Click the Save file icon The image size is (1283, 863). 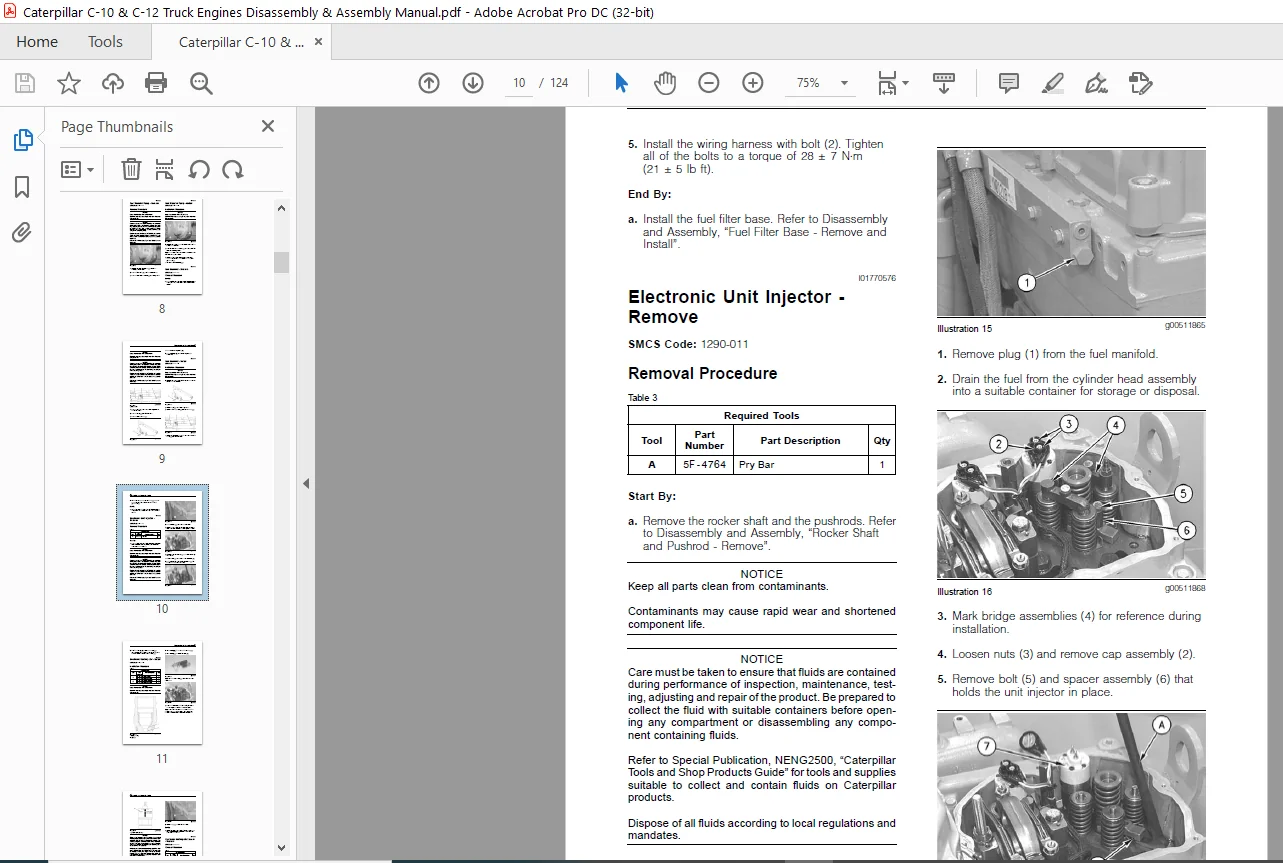[x=24, y=83]
